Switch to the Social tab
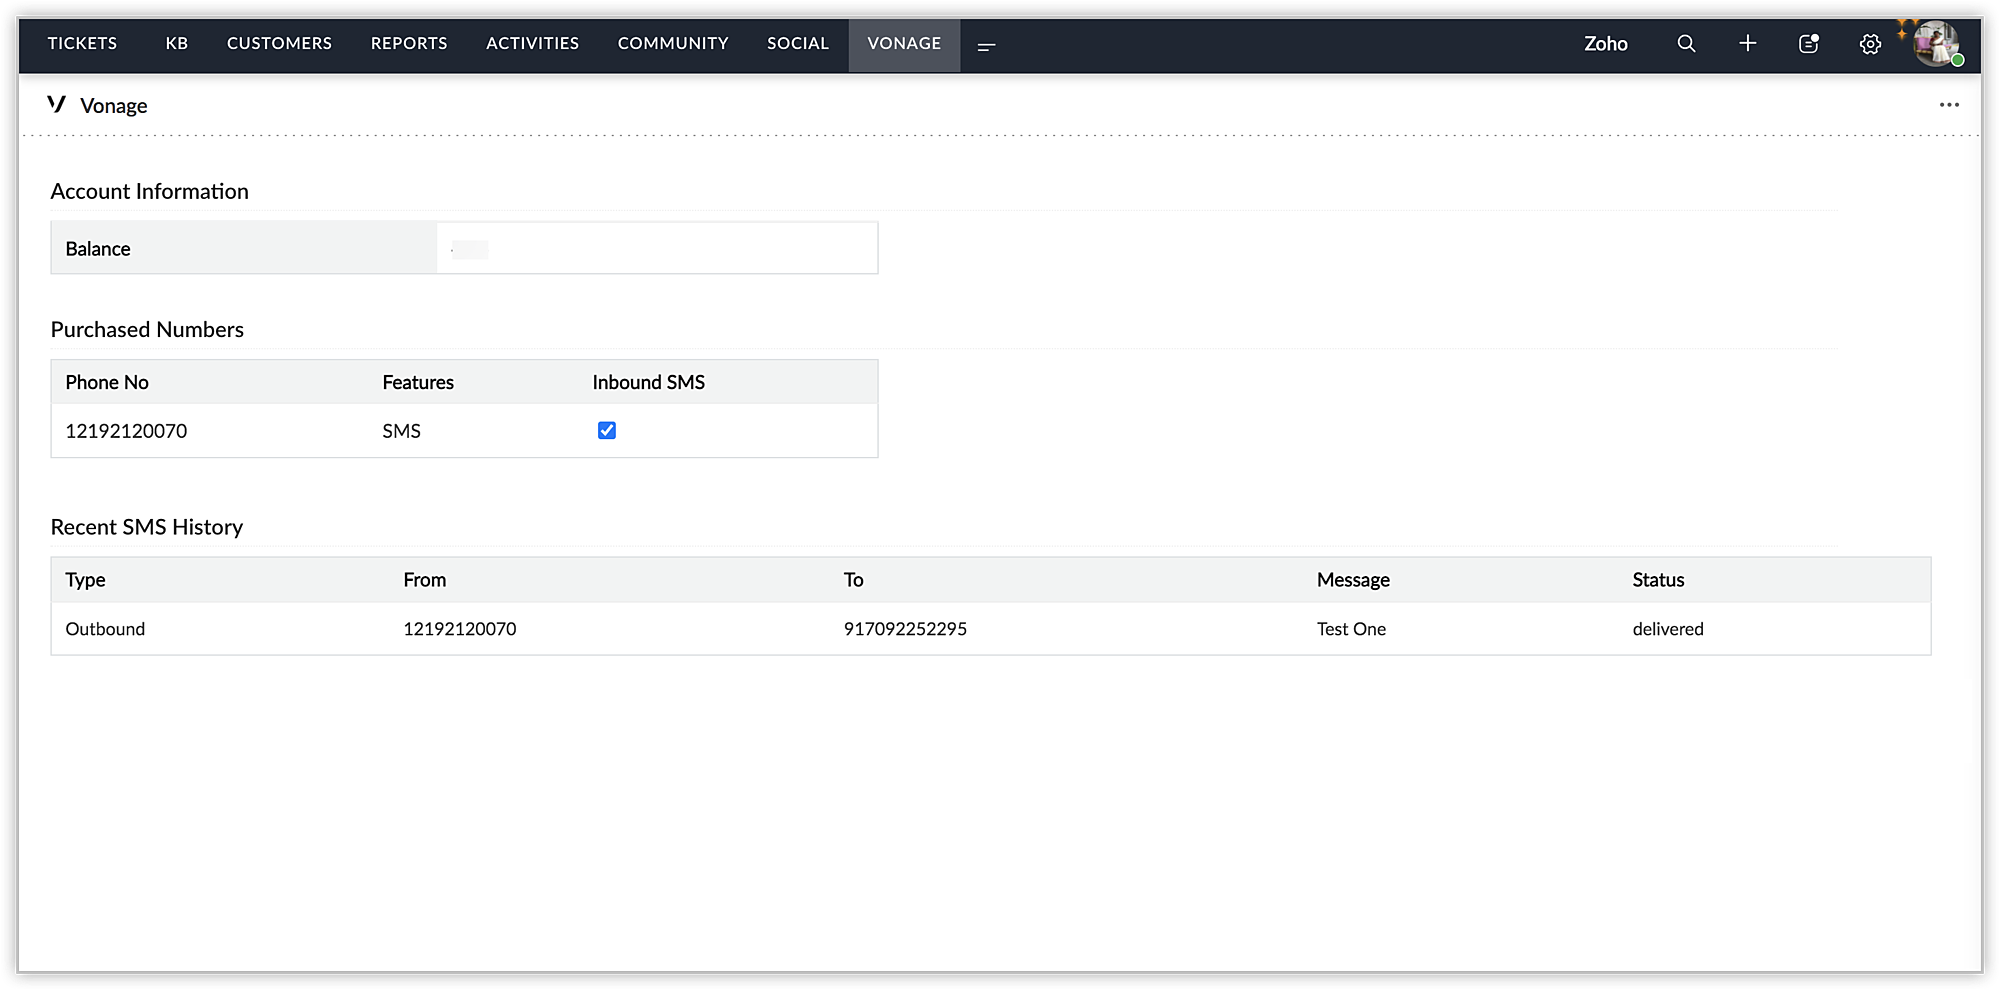 click(x=798, y=44)
